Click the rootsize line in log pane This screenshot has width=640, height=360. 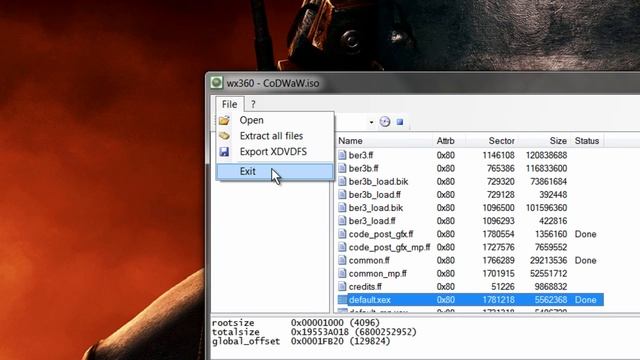coord(296,322)
